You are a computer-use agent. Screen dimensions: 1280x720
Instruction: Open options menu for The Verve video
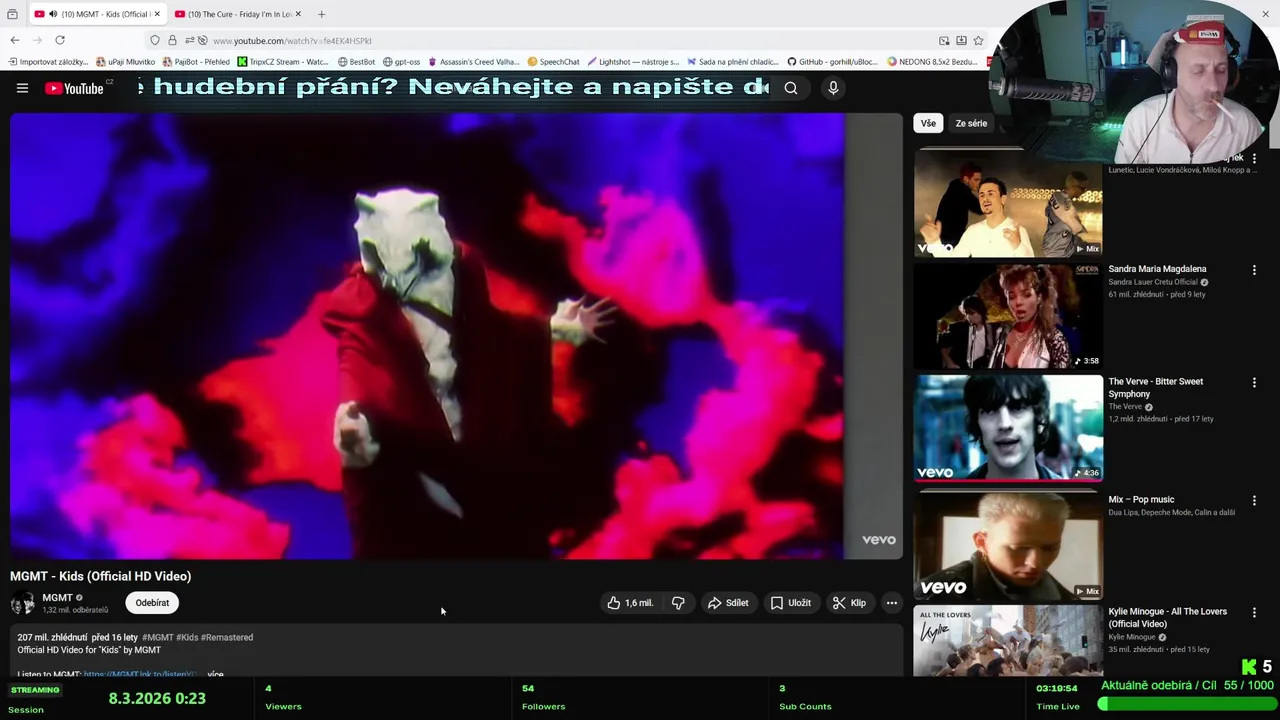pyautogui.click(x=1254, y=383)
